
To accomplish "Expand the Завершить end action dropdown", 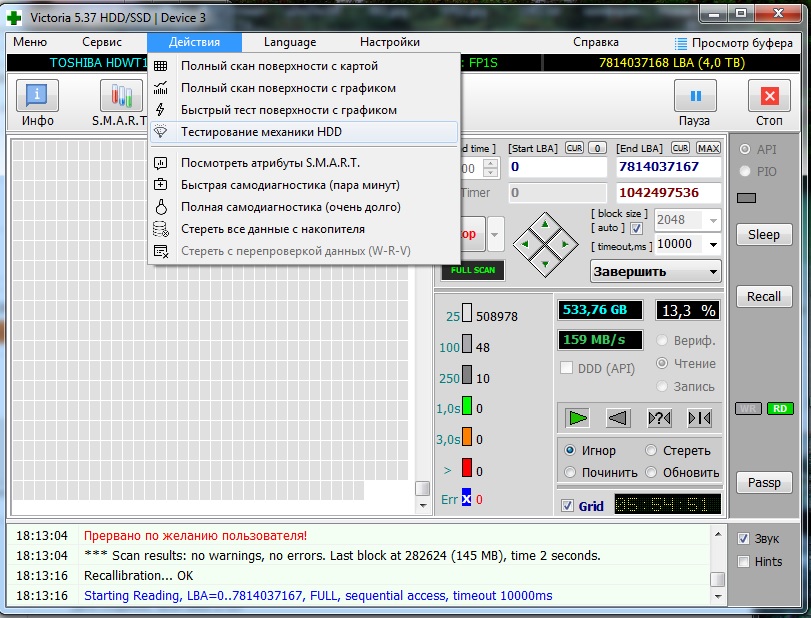I will pyautogui.click(x=713, y=272).
